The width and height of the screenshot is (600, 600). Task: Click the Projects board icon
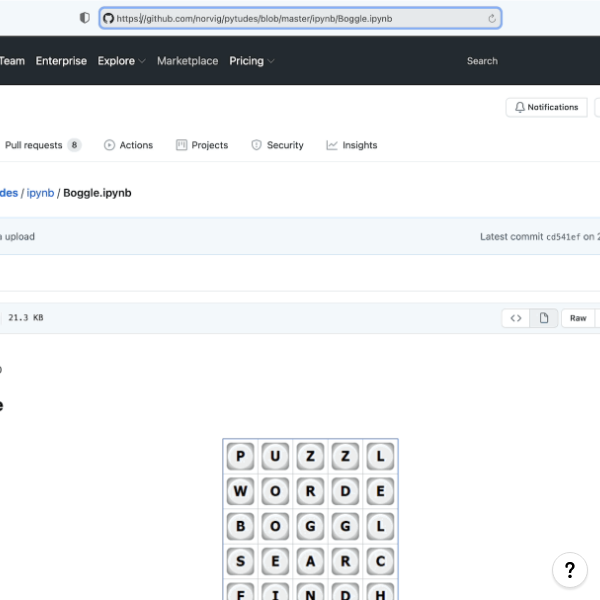[x=181, y=145]
